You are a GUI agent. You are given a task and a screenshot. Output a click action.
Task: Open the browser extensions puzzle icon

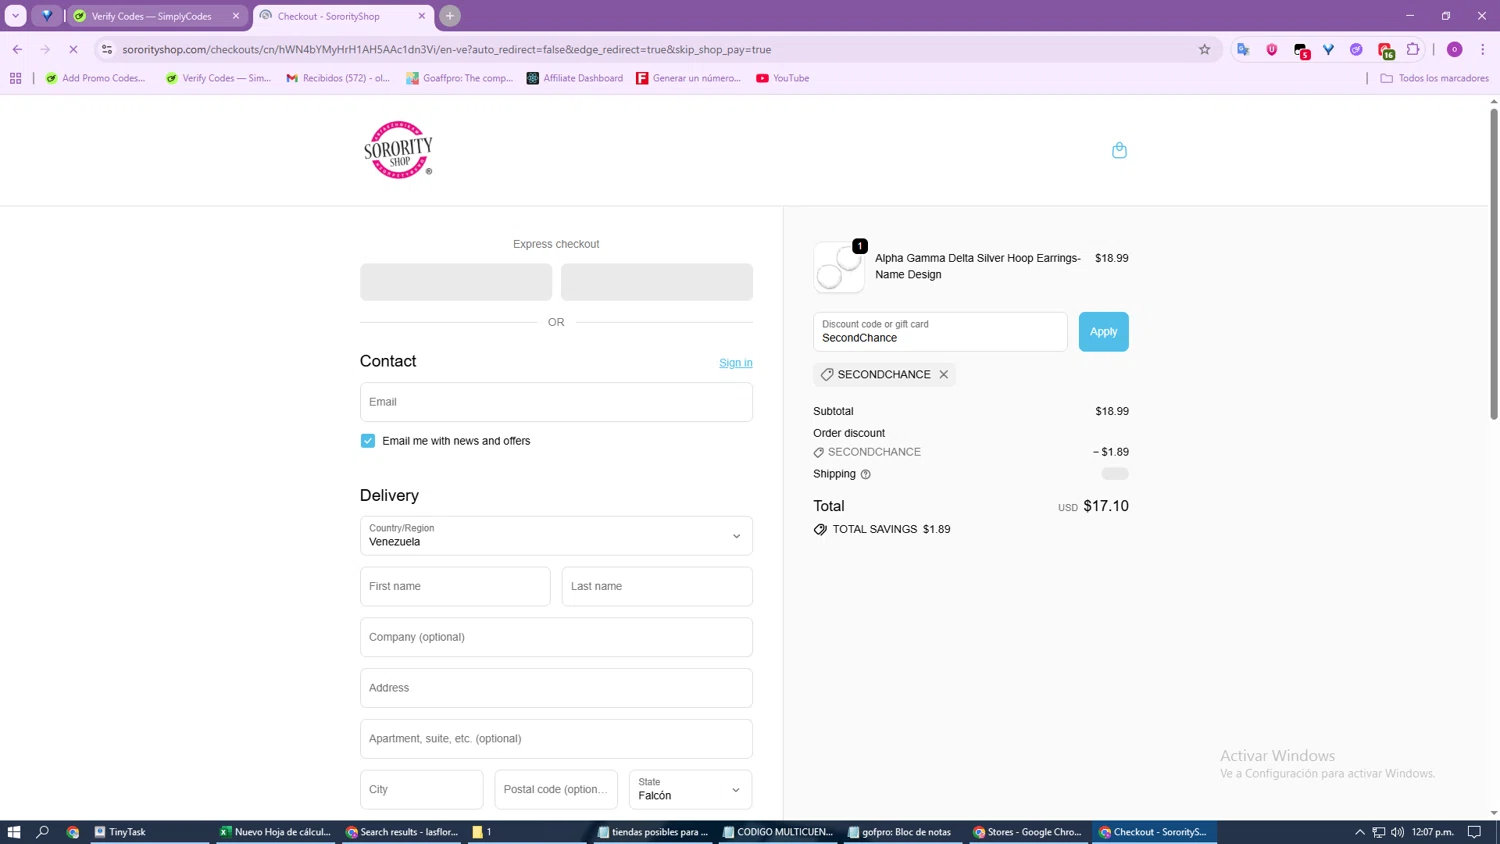coord(1413,49)
